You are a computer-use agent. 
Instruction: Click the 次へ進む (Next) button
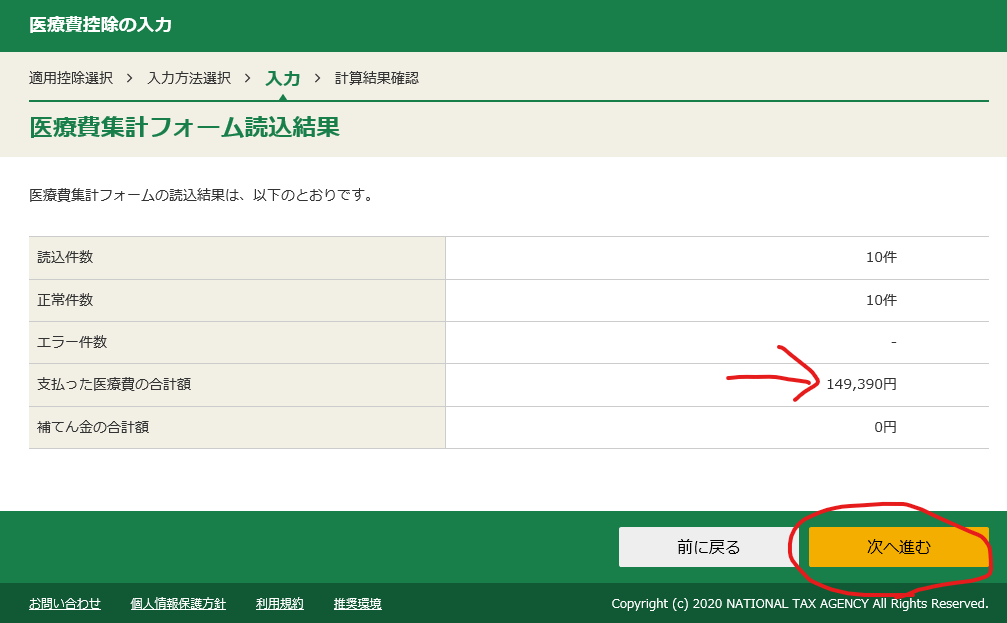click(x=897, y=547)
